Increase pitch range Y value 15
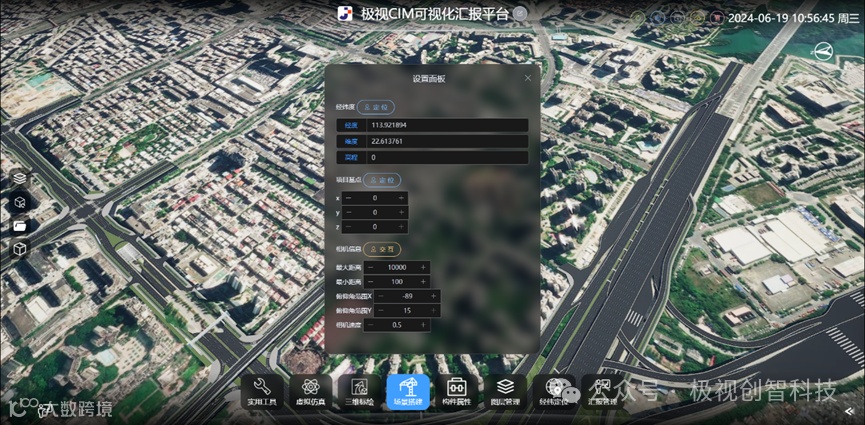865x425 pixels. (433, 311)
